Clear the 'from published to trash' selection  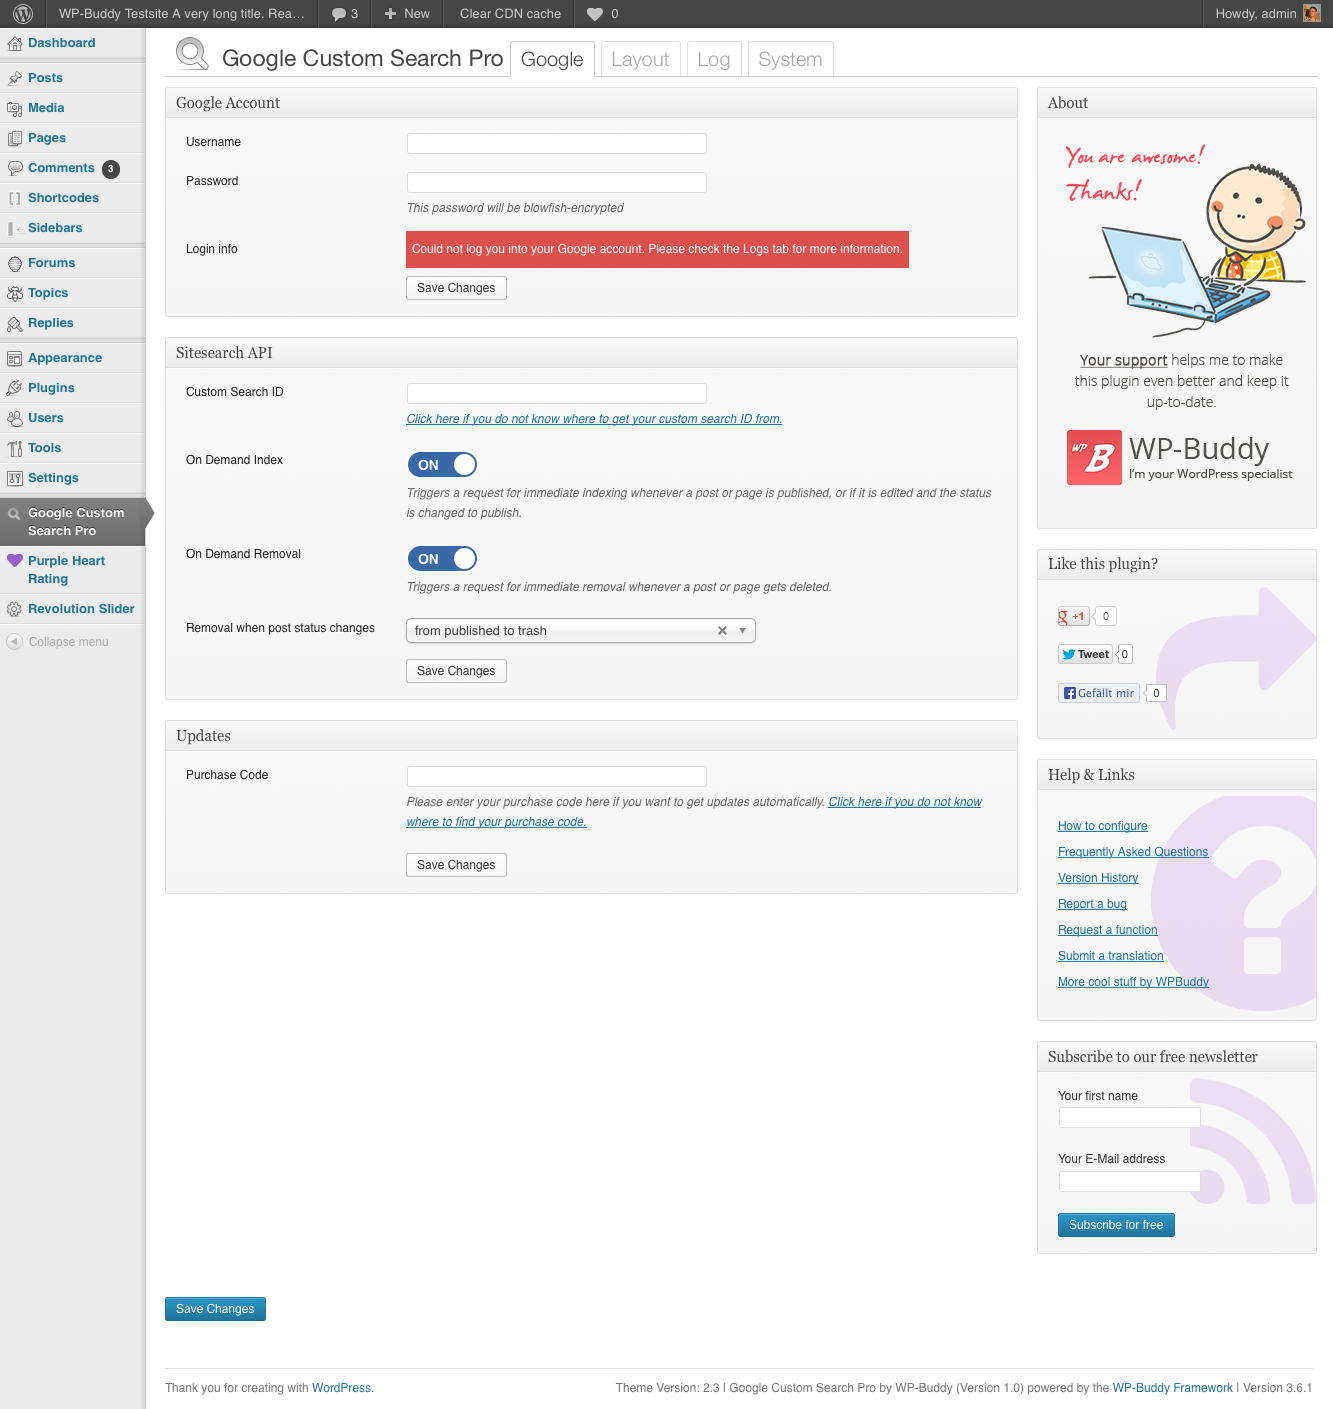click(722, 631)
